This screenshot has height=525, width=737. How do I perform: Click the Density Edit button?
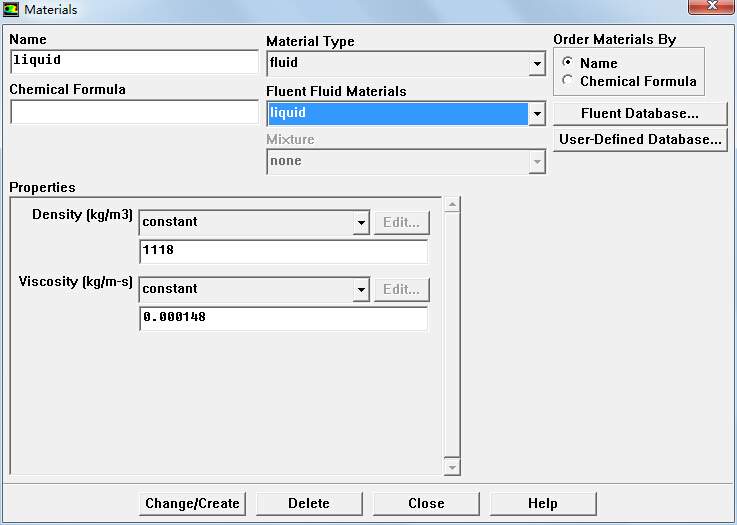pos(401,222)
